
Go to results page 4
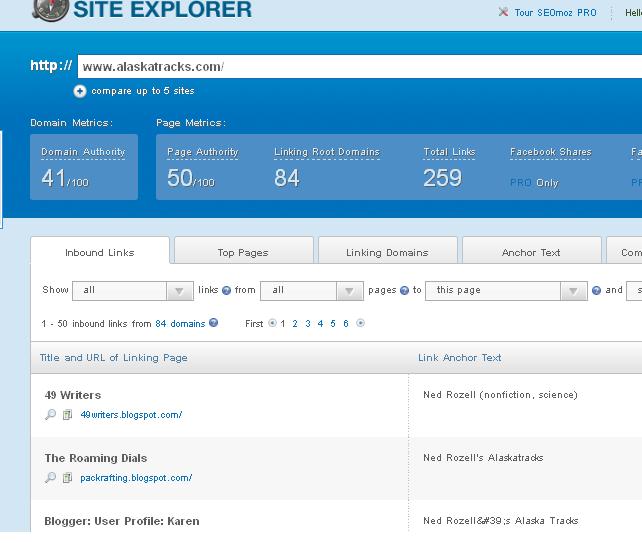click(320, 324)
